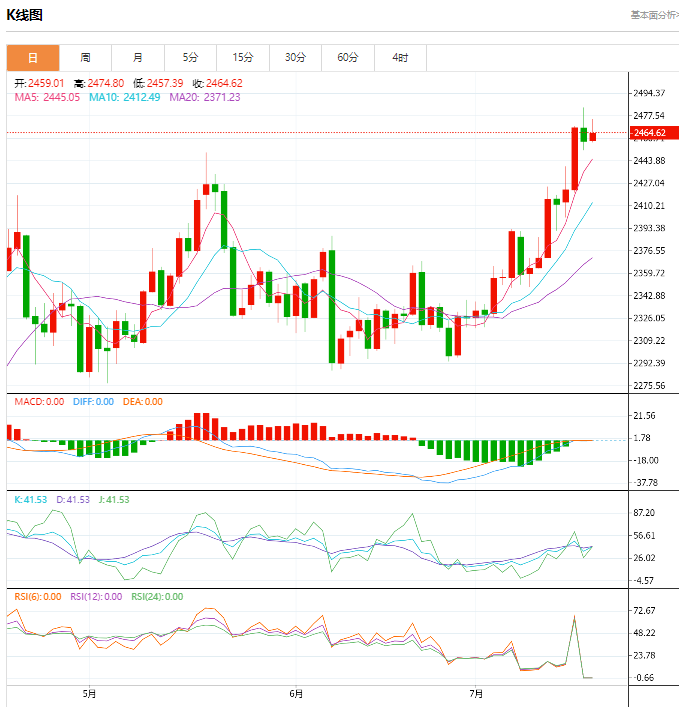
Task: Click the red 2464.62 current price tag
Action: pos(654,133)
